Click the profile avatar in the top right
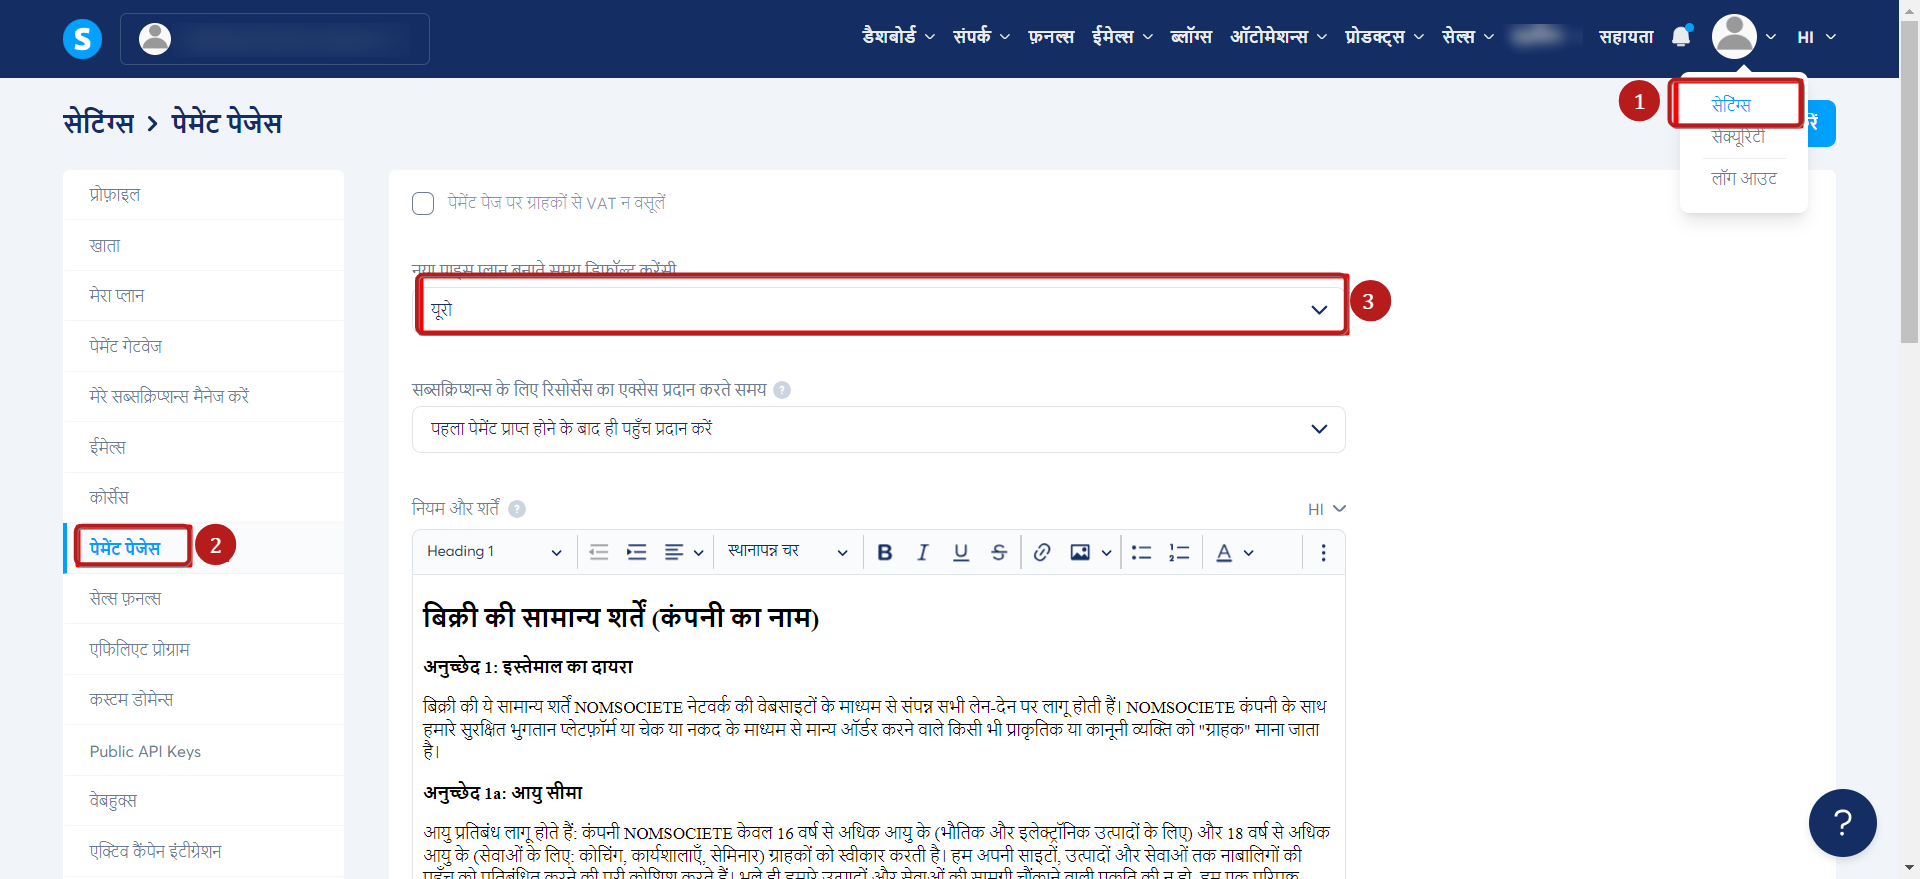1920x879 pixels. [x=1734, y=37]
